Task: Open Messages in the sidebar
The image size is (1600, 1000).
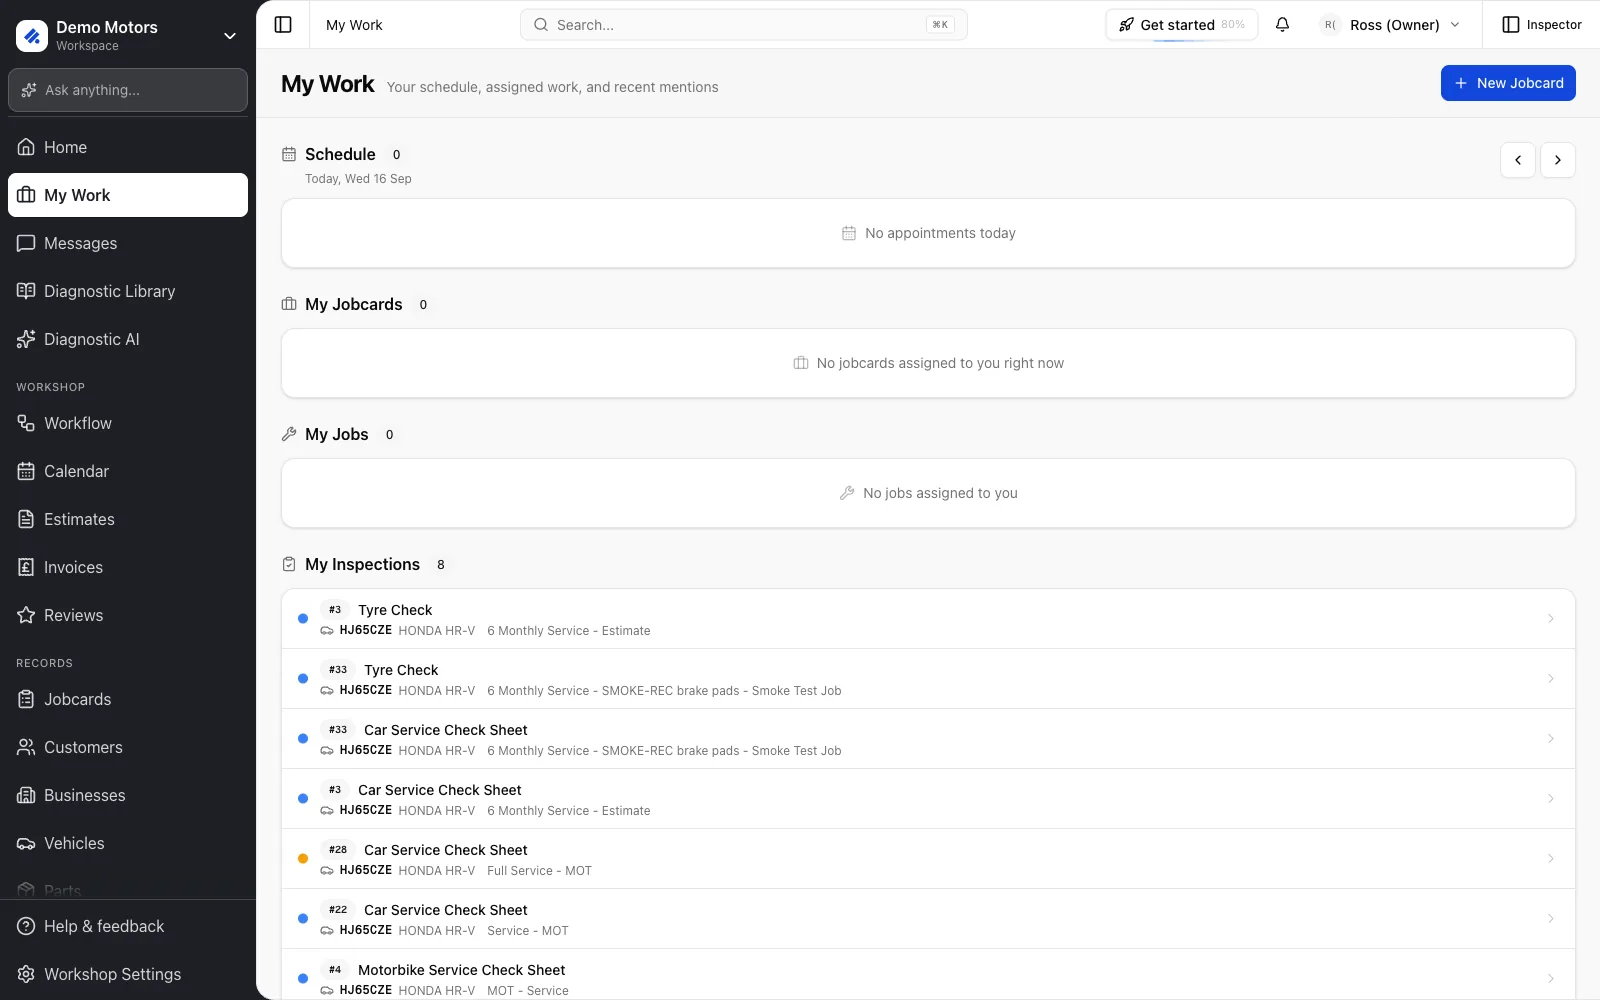Action: point(128,243)
